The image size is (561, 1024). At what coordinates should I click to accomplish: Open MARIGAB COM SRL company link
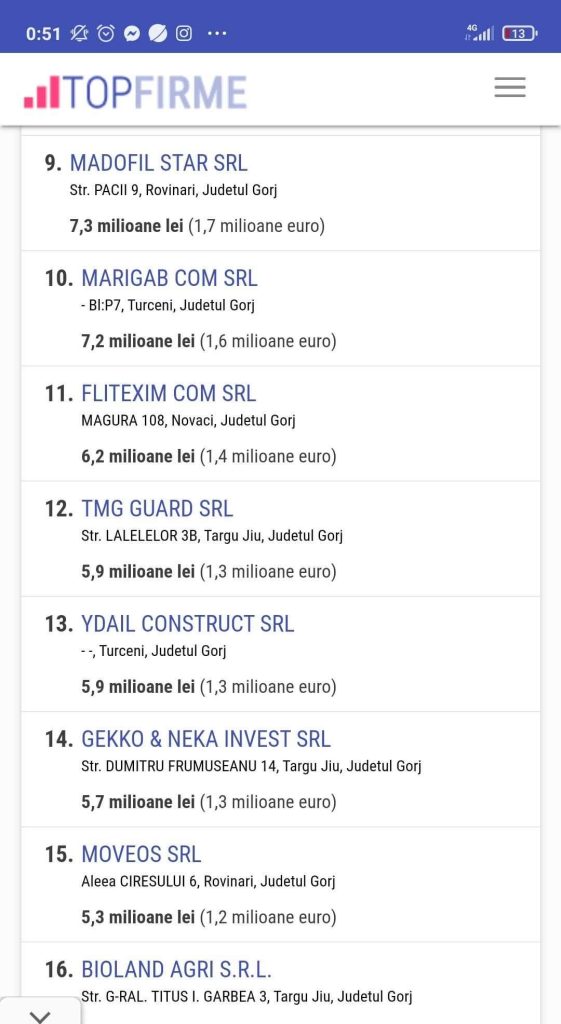pyautogui.click(x=169, y=278)
